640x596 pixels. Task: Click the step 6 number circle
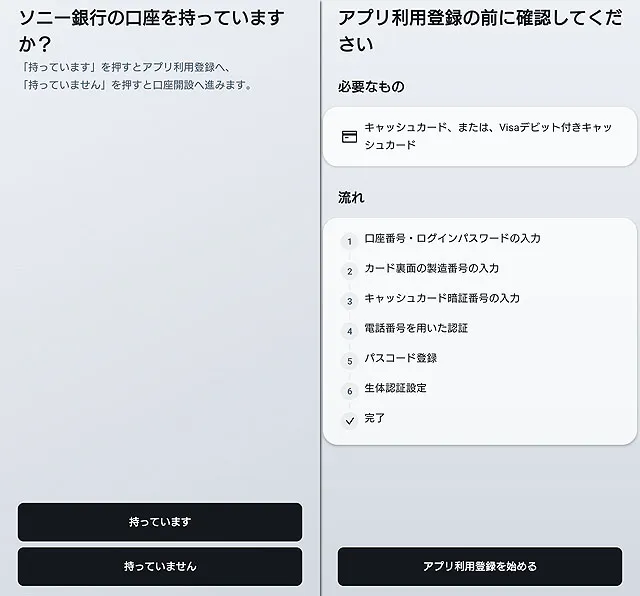click(x=349, y=391)
